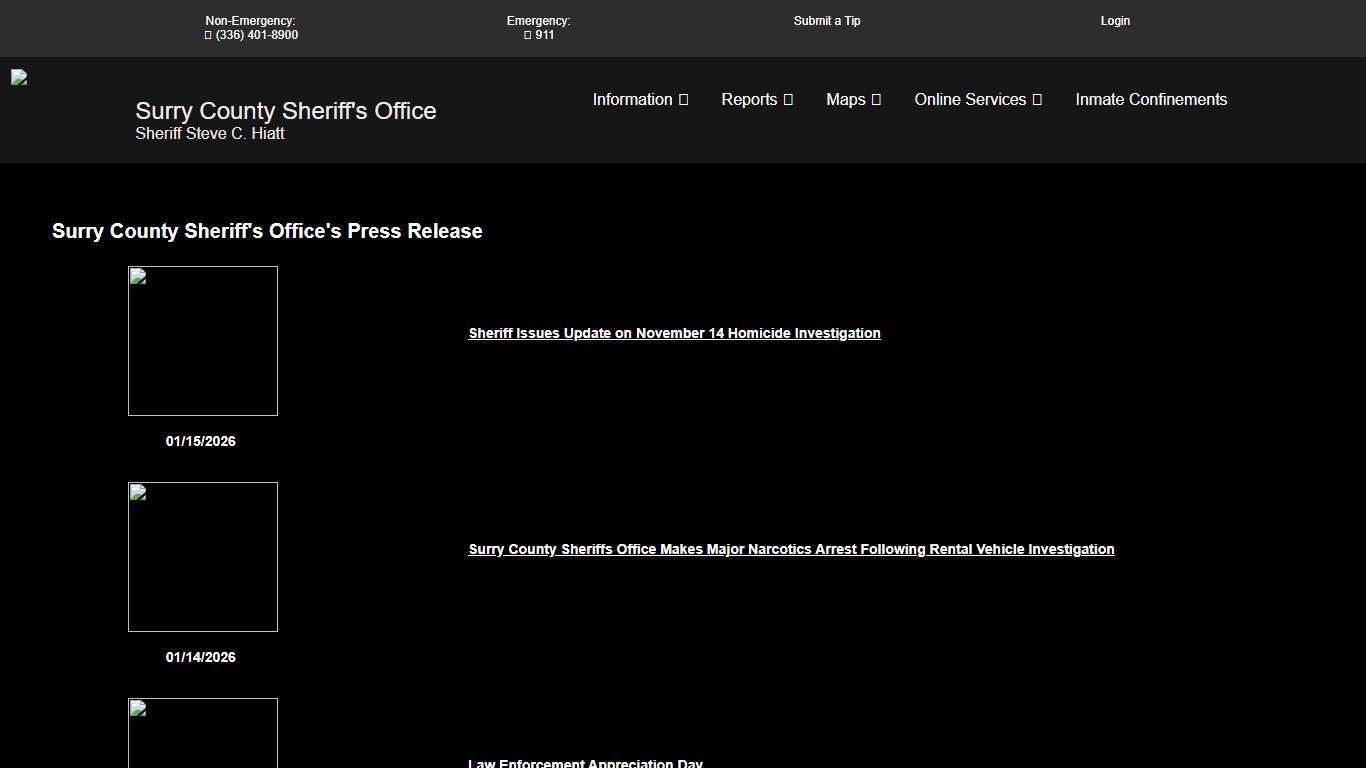Dial the non-emergency number (336) 401-8900
This screenshot has height=768, width=1366.
[x=257, y=35]
